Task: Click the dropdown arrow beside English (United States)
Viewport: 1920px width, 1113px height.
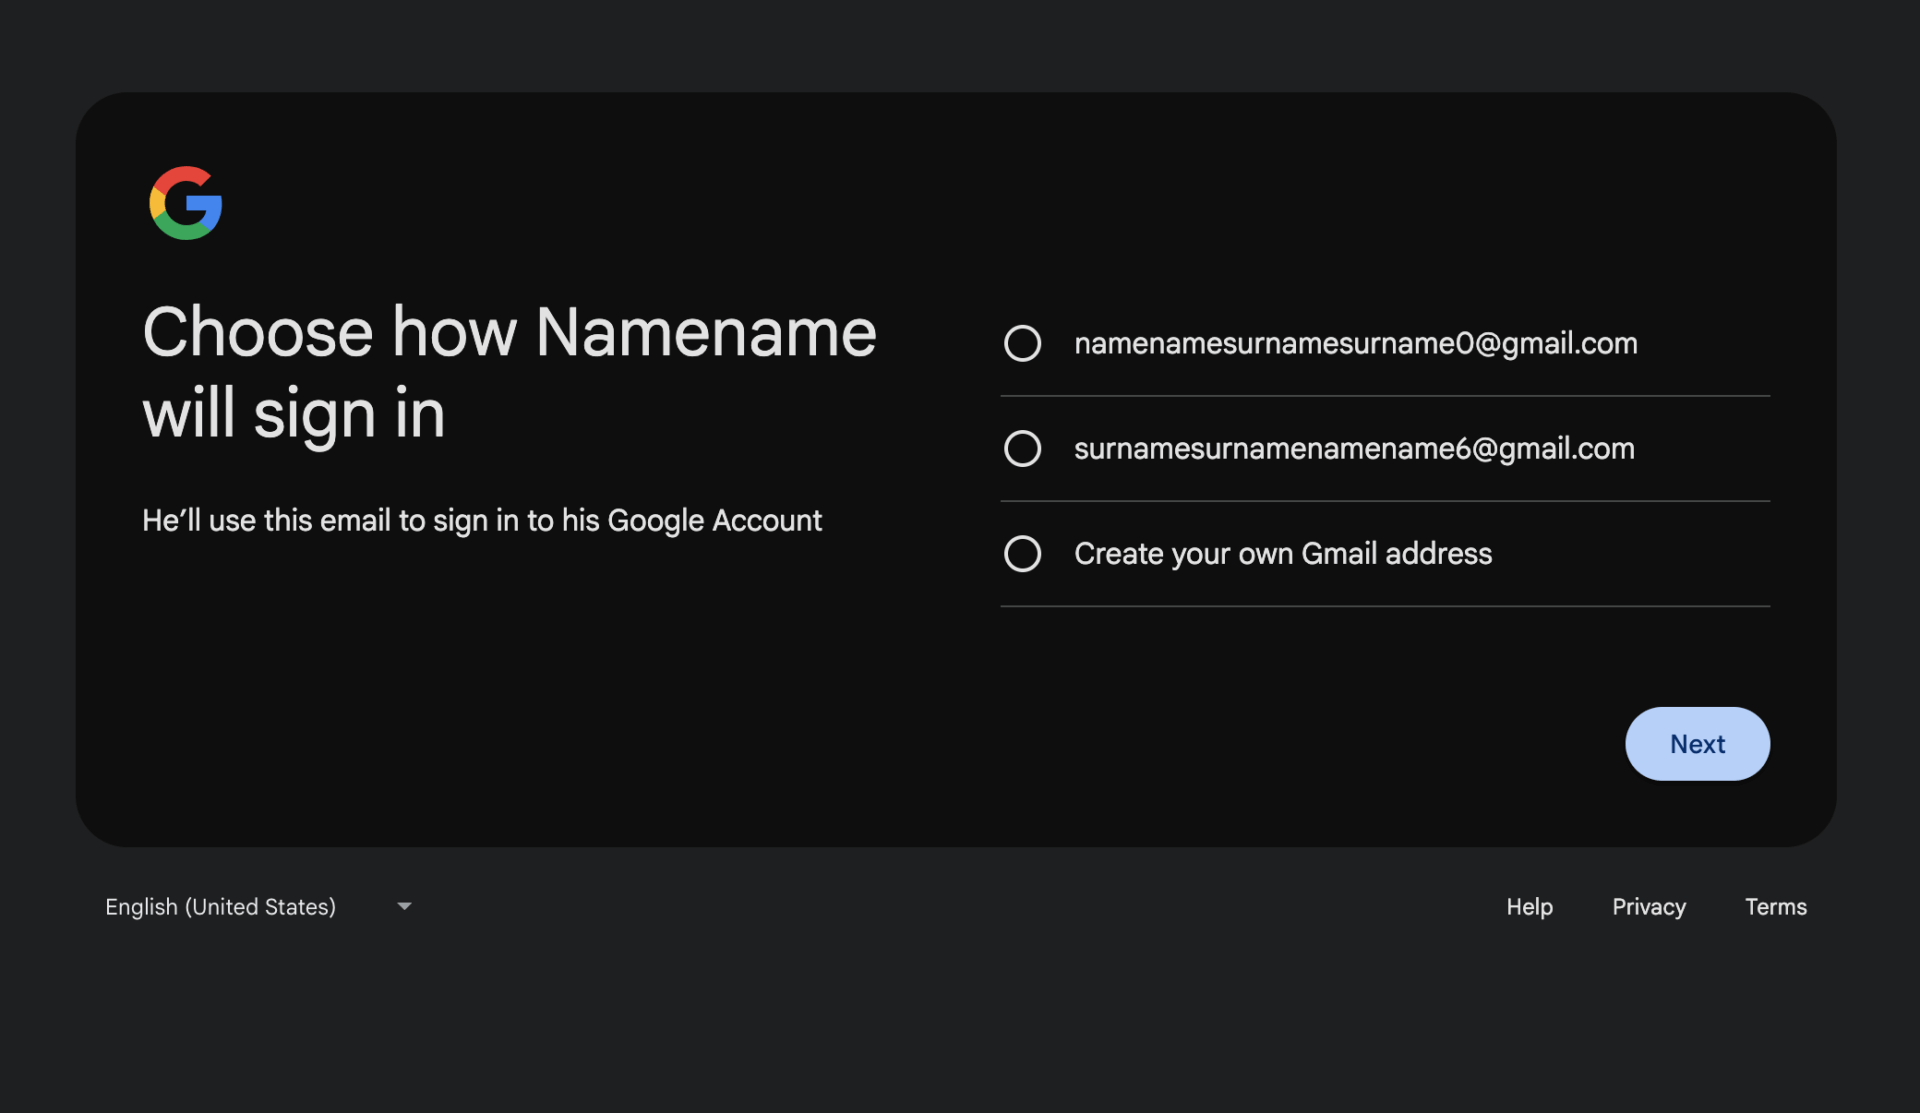Action: [403, 906]
